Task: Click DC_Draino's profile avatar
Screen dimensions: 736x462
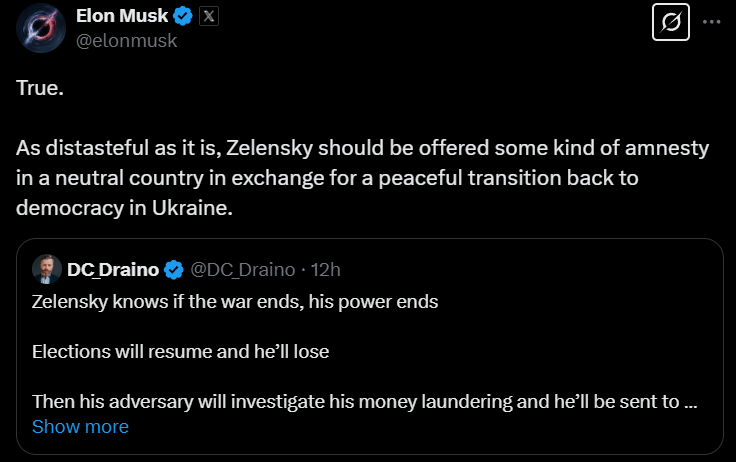Action: 47,269
